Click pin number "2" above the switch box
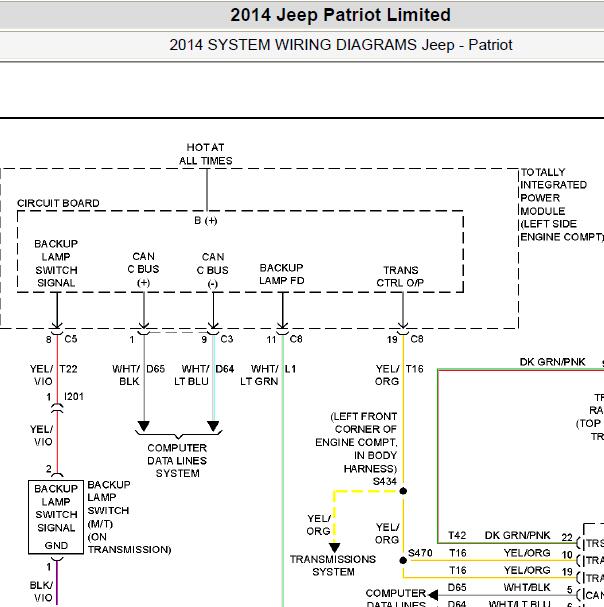 [48, 469]
